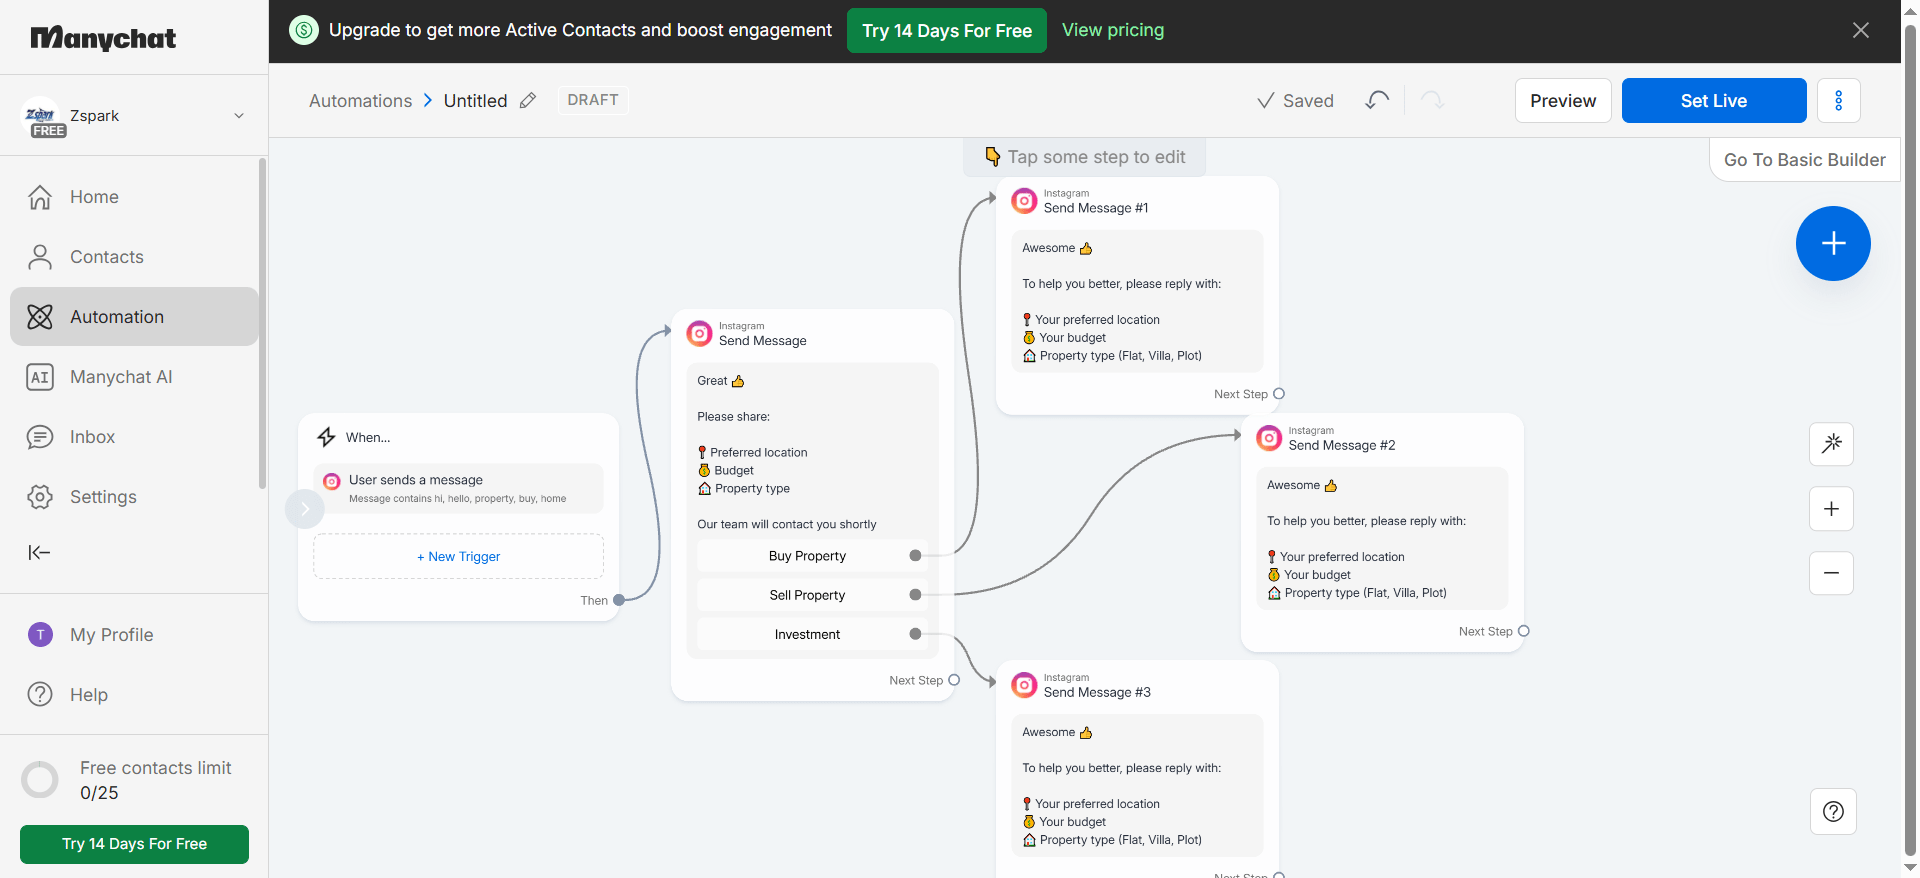This screenshot has height=878, width=1920.
Task: Open the Help item
Action: pyautogui.click(x=134, y=695)
